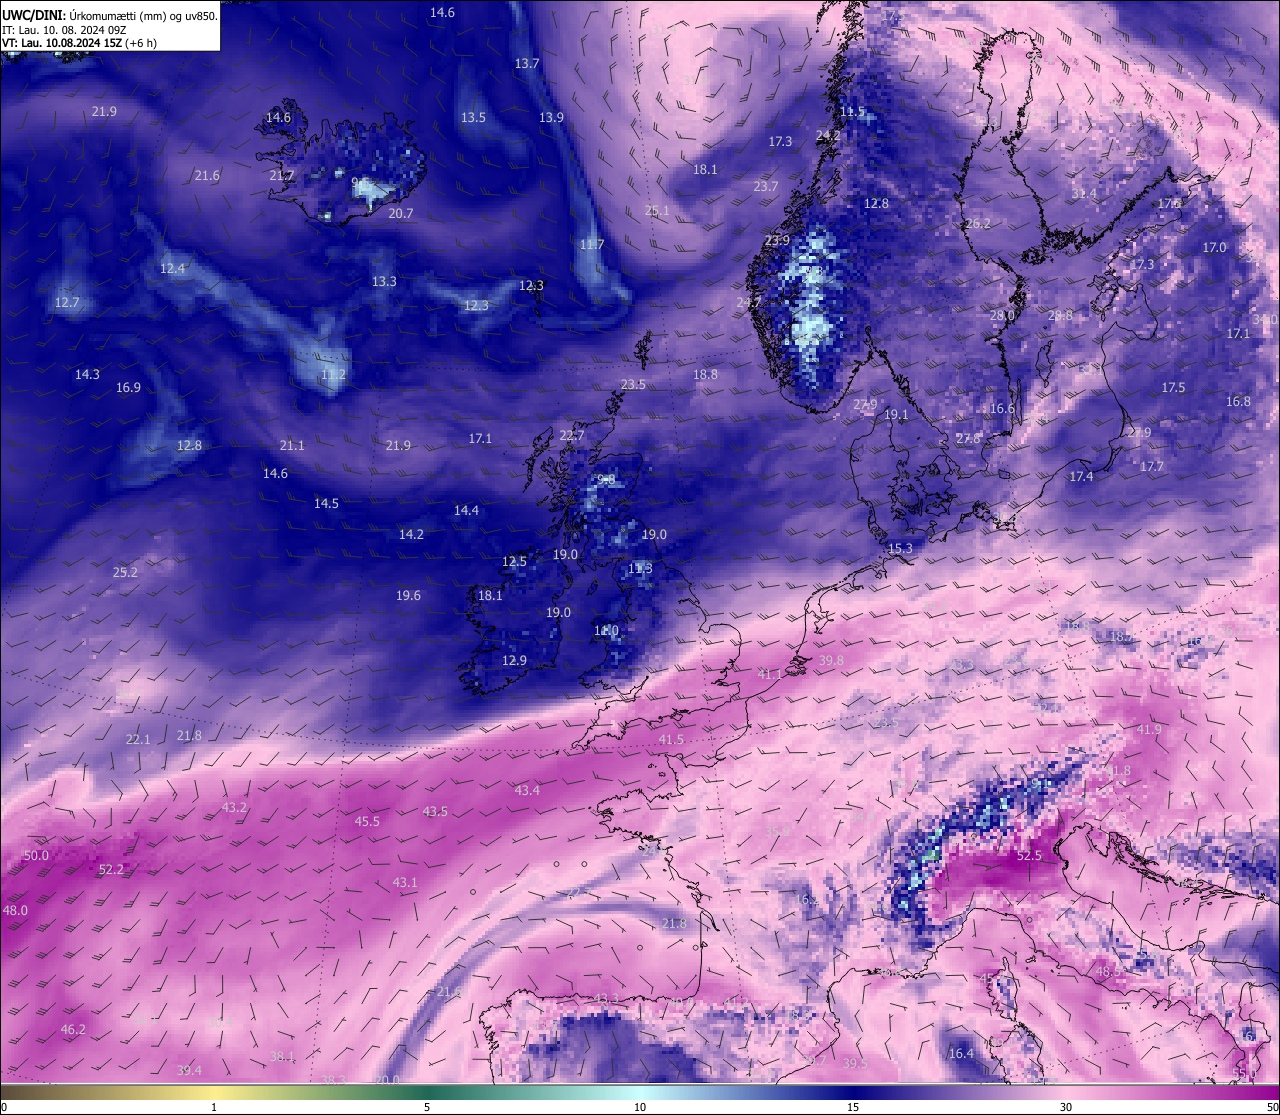Select the 41.5 value over southern England
Image resolution: width=1280 pixels, height=1115 pixels.
tap(671, 740)
